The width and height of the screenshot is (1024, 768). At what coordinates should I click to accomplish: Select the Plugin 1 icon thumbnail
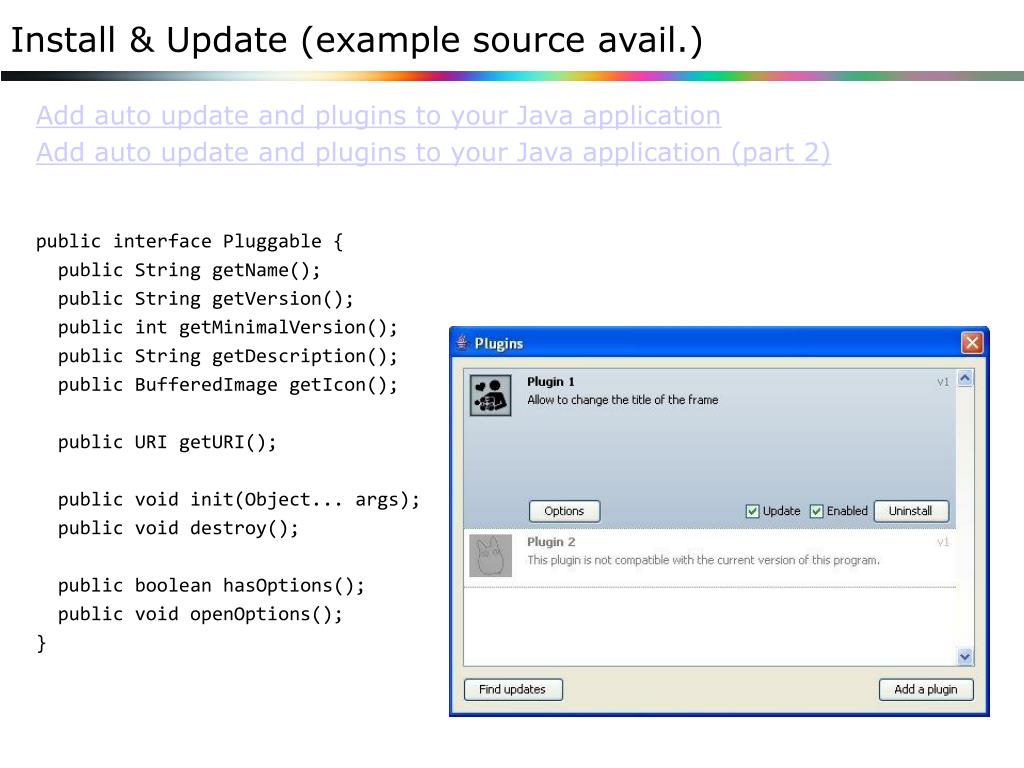click(x=490, y=395)
